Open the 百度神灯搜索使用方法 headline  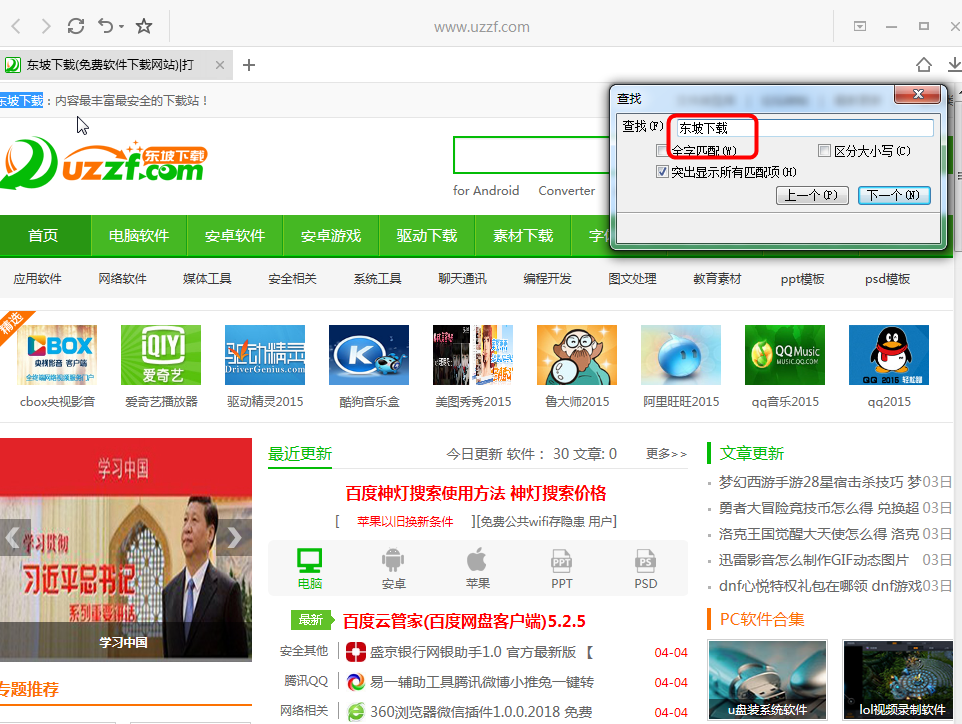(475, 493)
